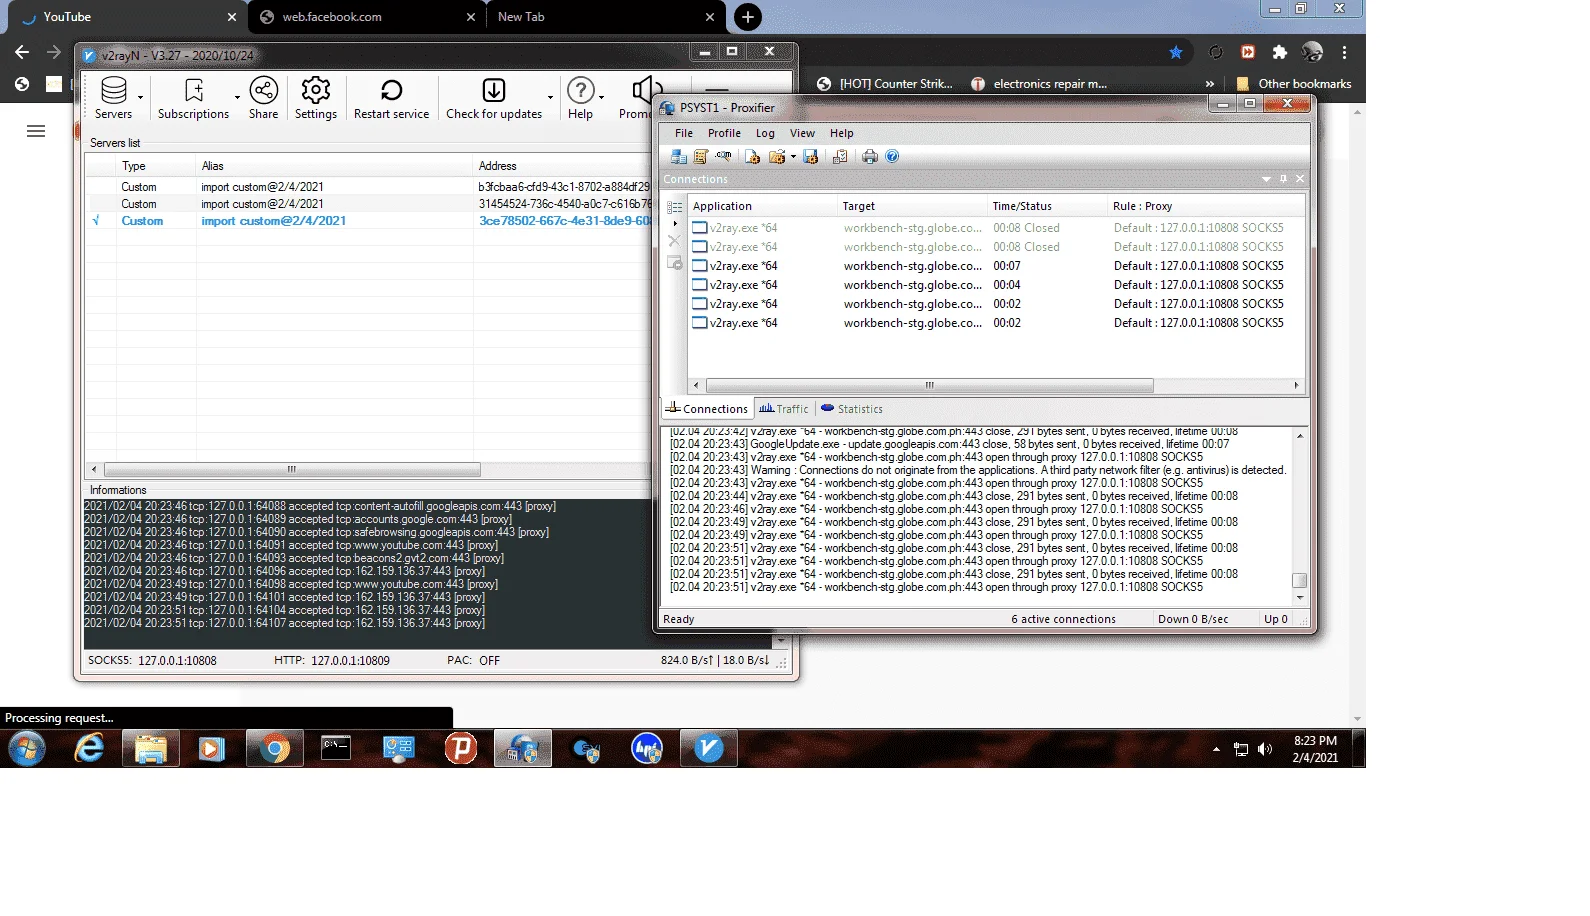Click volume speaker in system tray
Screen dimensions: 1590x916
click(1265, 749)
